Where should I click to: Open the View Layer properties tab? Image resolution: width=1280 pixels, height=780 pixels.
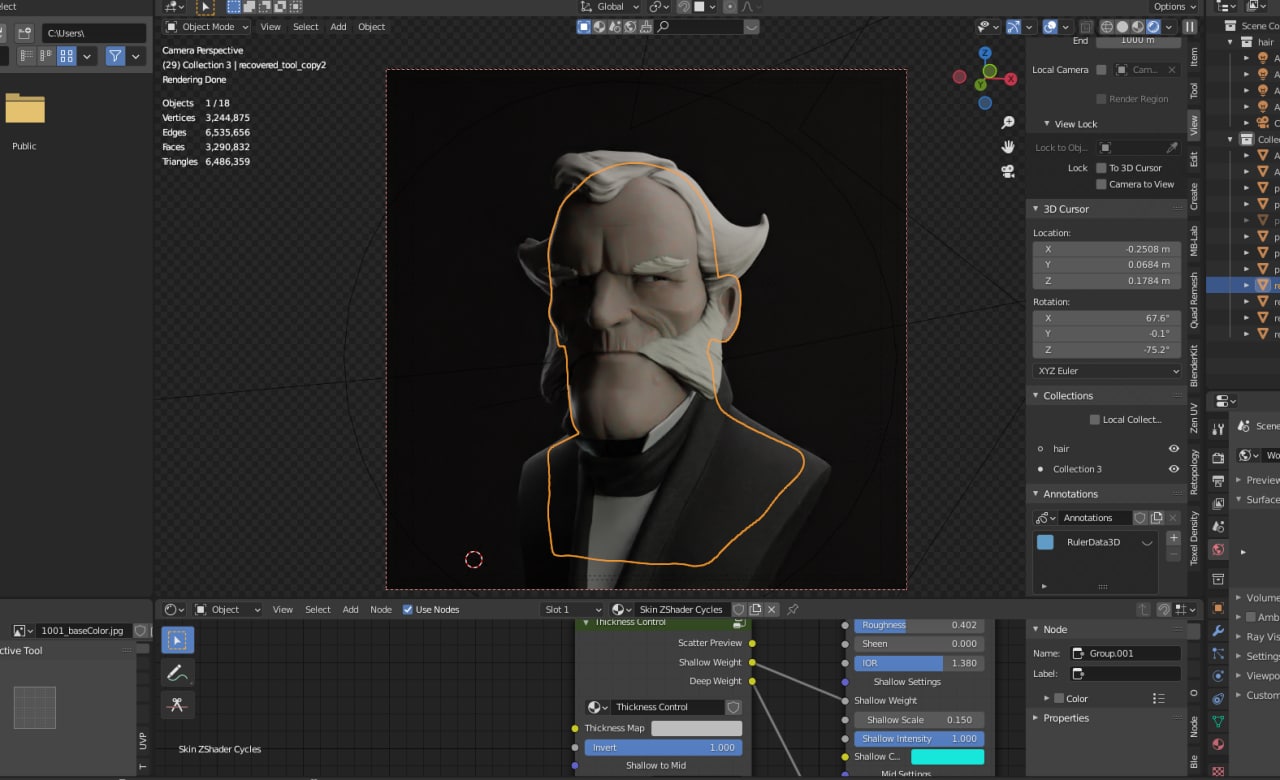(1218, 504)
